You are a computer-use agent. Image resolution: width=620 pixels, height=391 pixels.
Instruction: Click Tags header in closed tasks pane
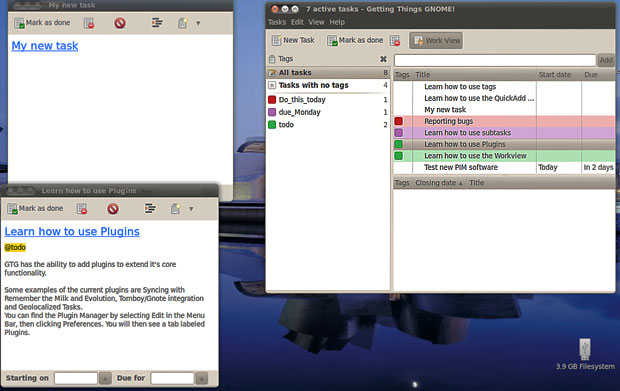click(403, 183)
